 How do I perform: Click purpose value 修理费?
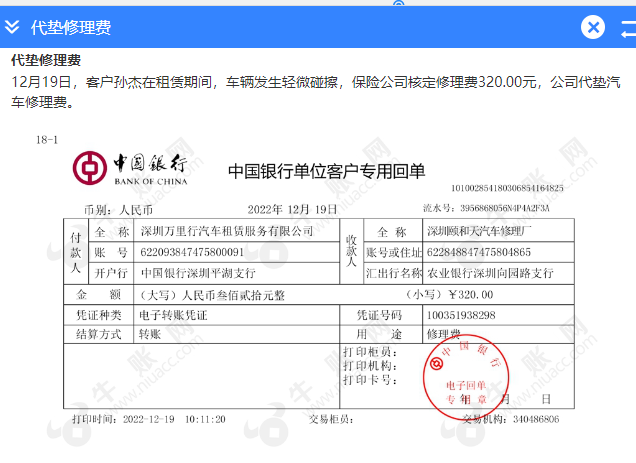(x=443, y=334)
